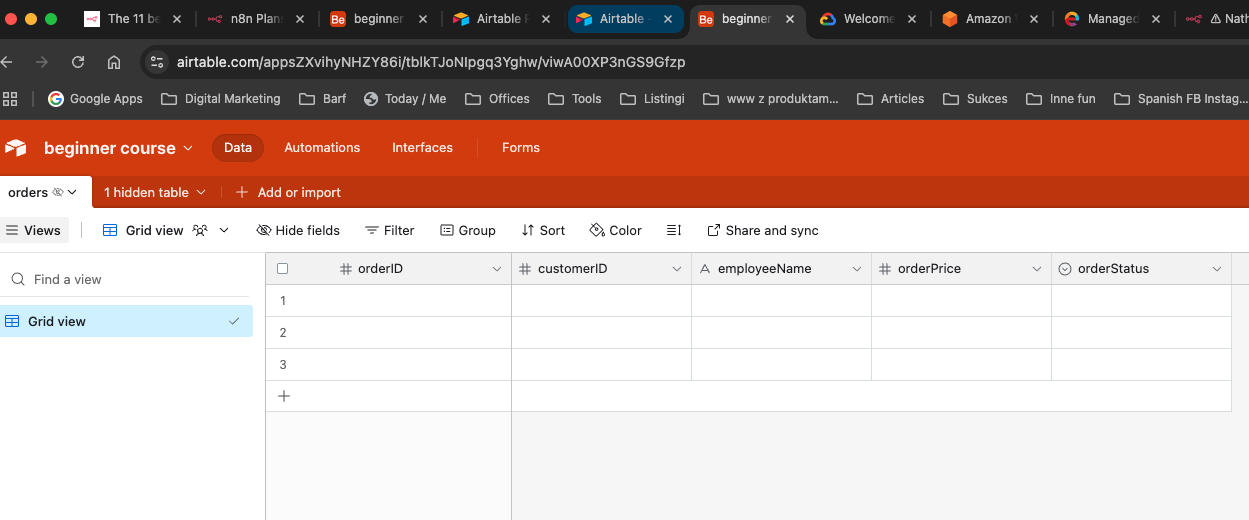Click the Share and sync icon

pyautogui.click(x=714, y=230)
